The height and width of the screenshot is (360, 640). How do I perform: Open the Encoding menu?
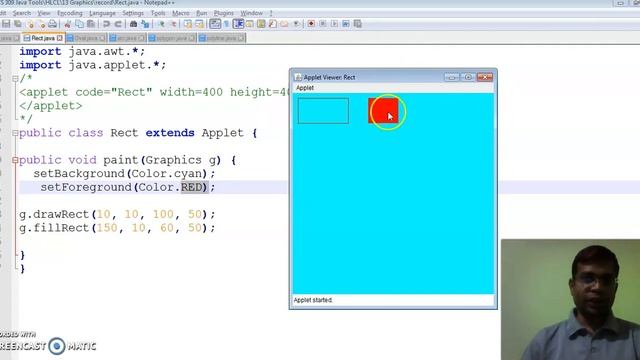tap(70, 13)
